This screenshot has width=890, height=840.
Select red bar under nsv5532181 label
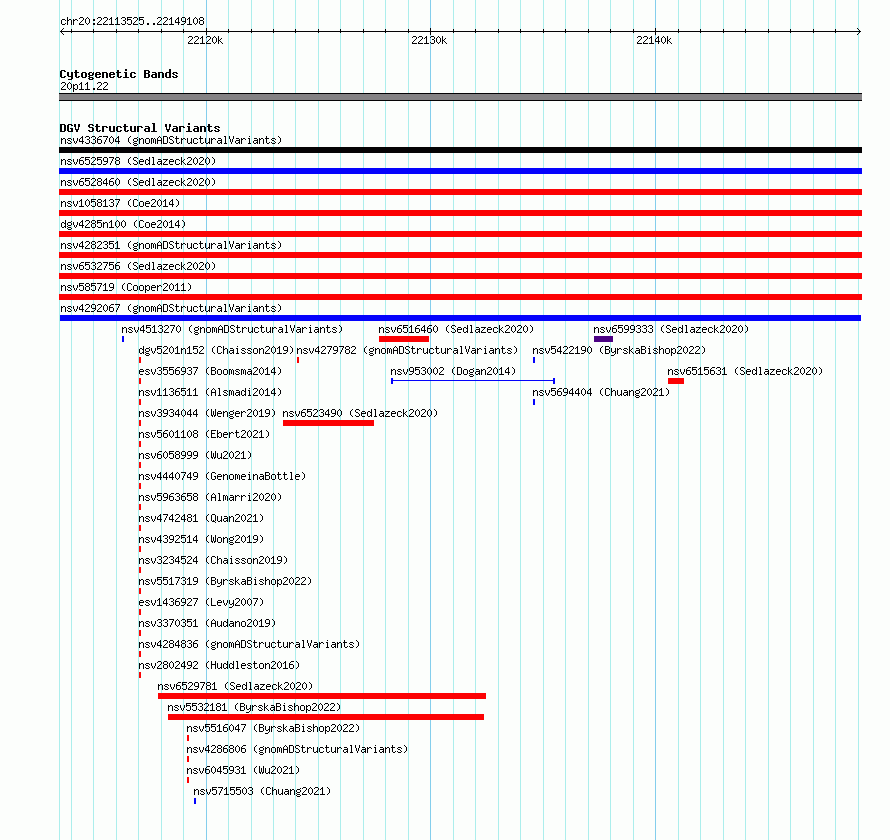(x=326, y=717)
